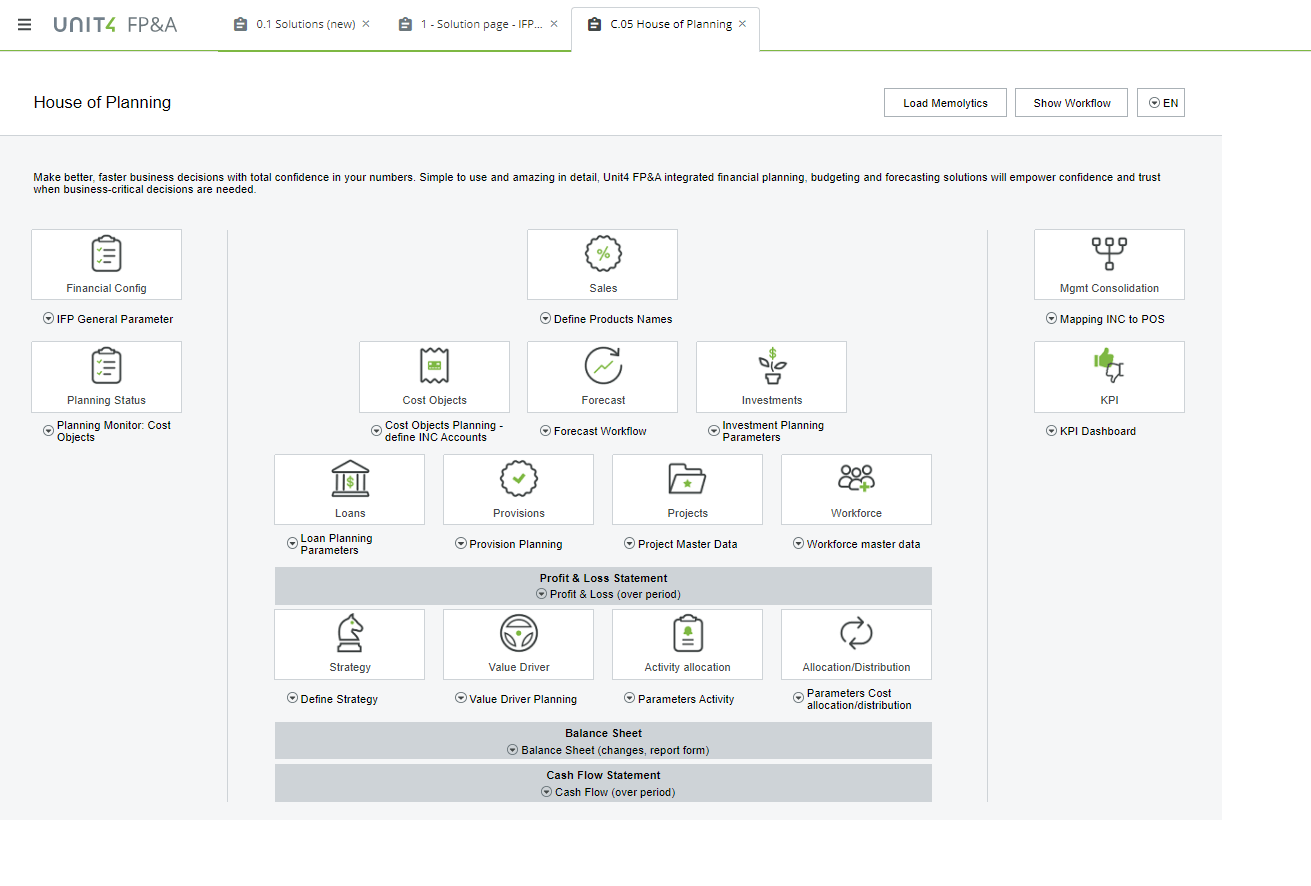The height and width of the screenshot is (886, 1311).
Task: Open the Mgmt Consolidation hierarchy icon
Action: (1109, 254)
